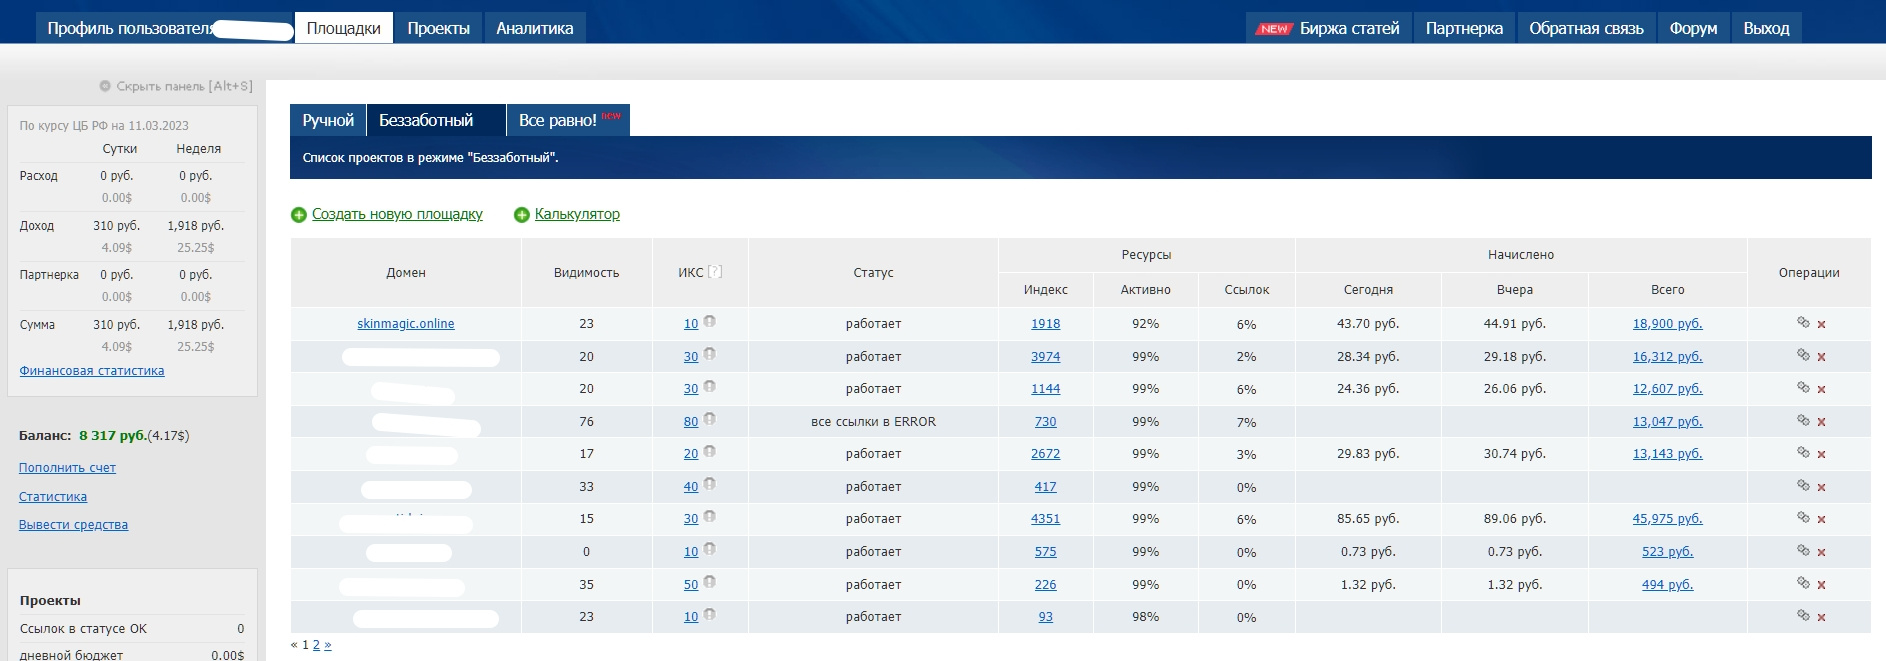Open Биржа статей in the top menu
Viewport: 1886px width, 661px height.
pyautogui.click(x=1348, y=28)
